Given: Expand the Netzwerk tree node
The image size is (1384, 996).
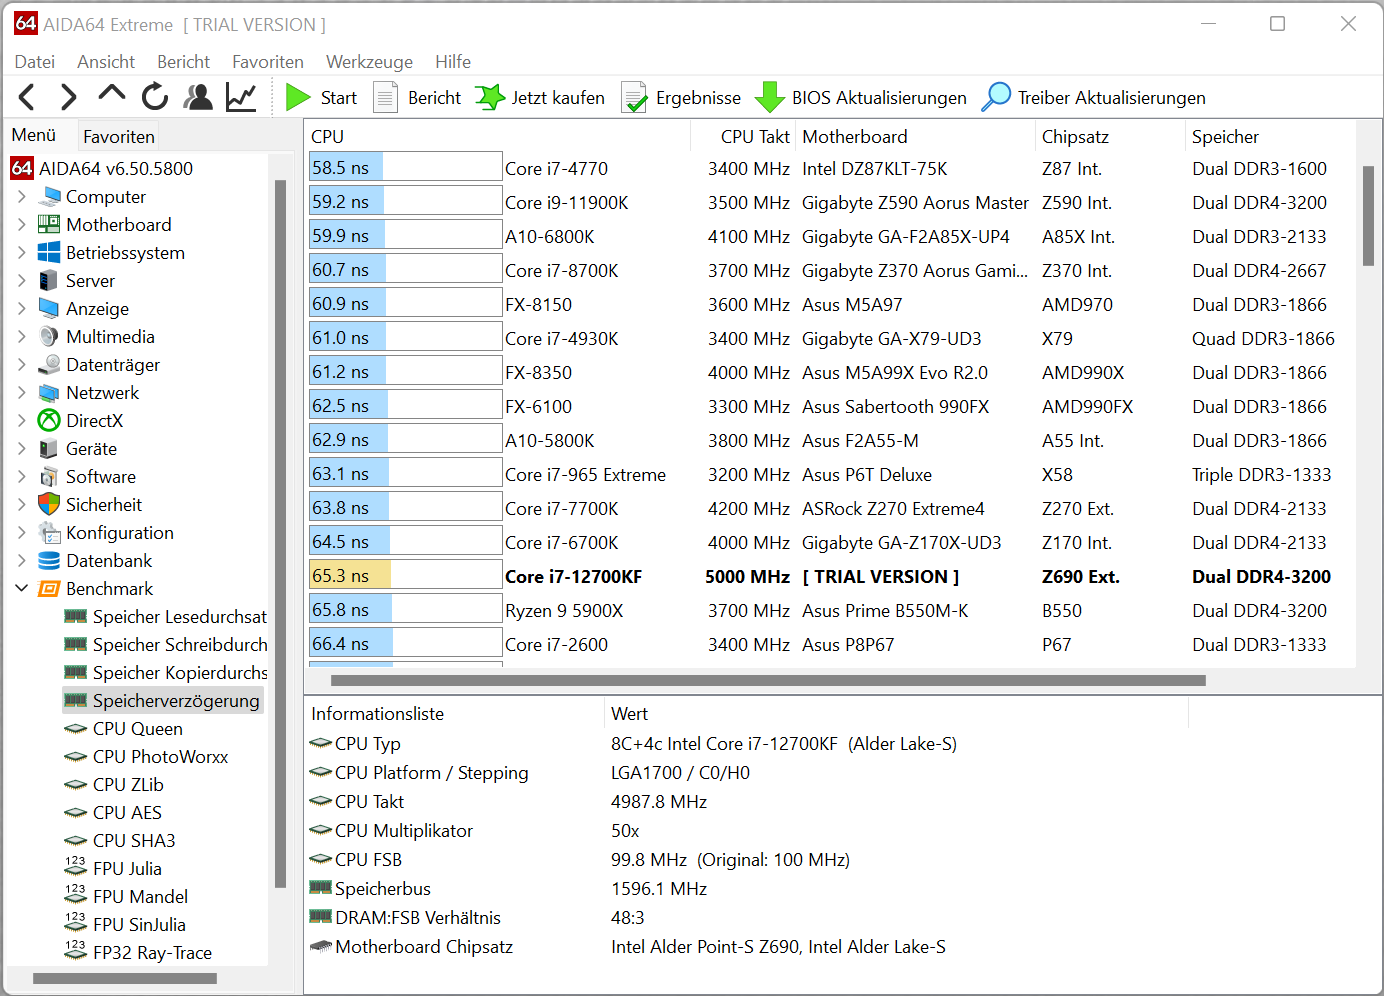Looking at the screenshot, I should pyautogui.click(x=22, y=393).
